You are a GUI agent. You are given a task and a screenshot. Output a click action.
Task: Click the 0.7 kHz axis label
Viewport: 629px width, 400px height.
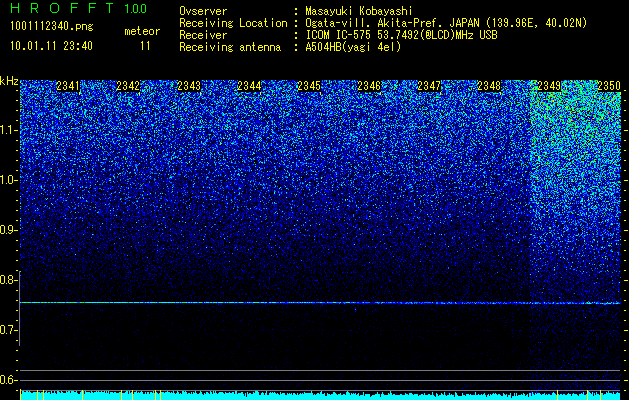[x=9, y=330]
